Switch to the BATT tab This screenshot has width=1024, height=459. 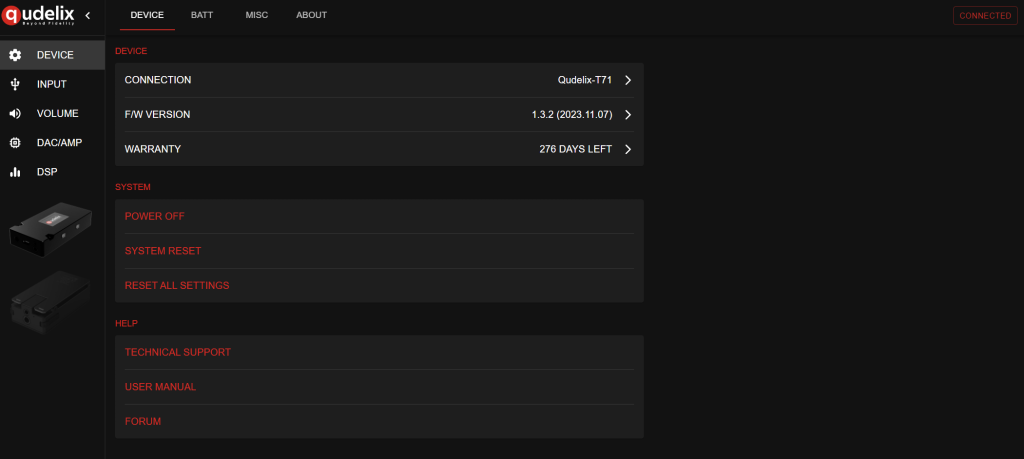click(x=202, y=15)
